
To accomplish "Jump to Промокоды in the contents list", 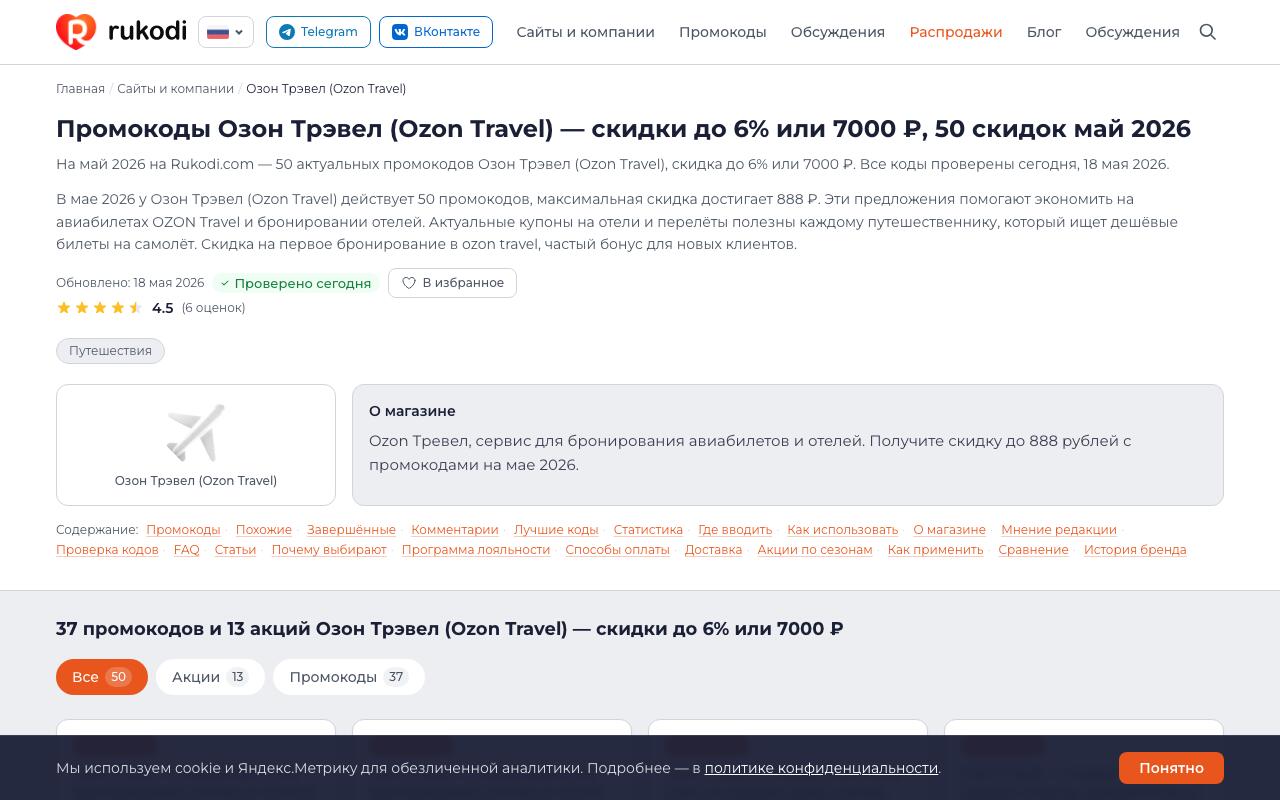I will click(x=183, y=530).
